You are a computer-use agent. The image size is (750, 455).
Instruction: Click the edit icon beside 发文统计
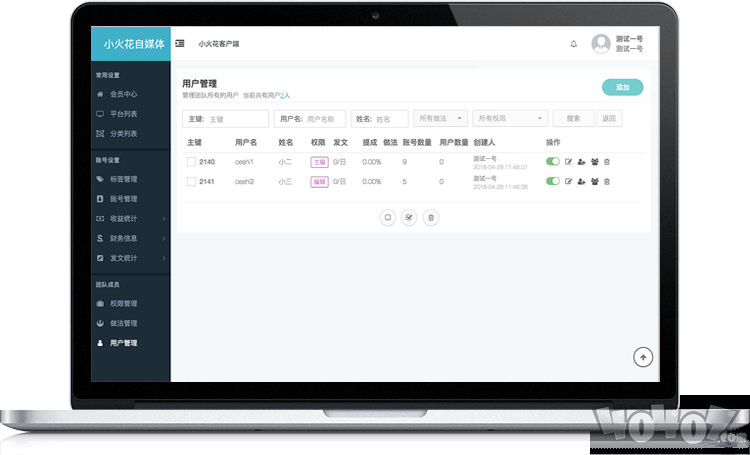click(100, 258)
